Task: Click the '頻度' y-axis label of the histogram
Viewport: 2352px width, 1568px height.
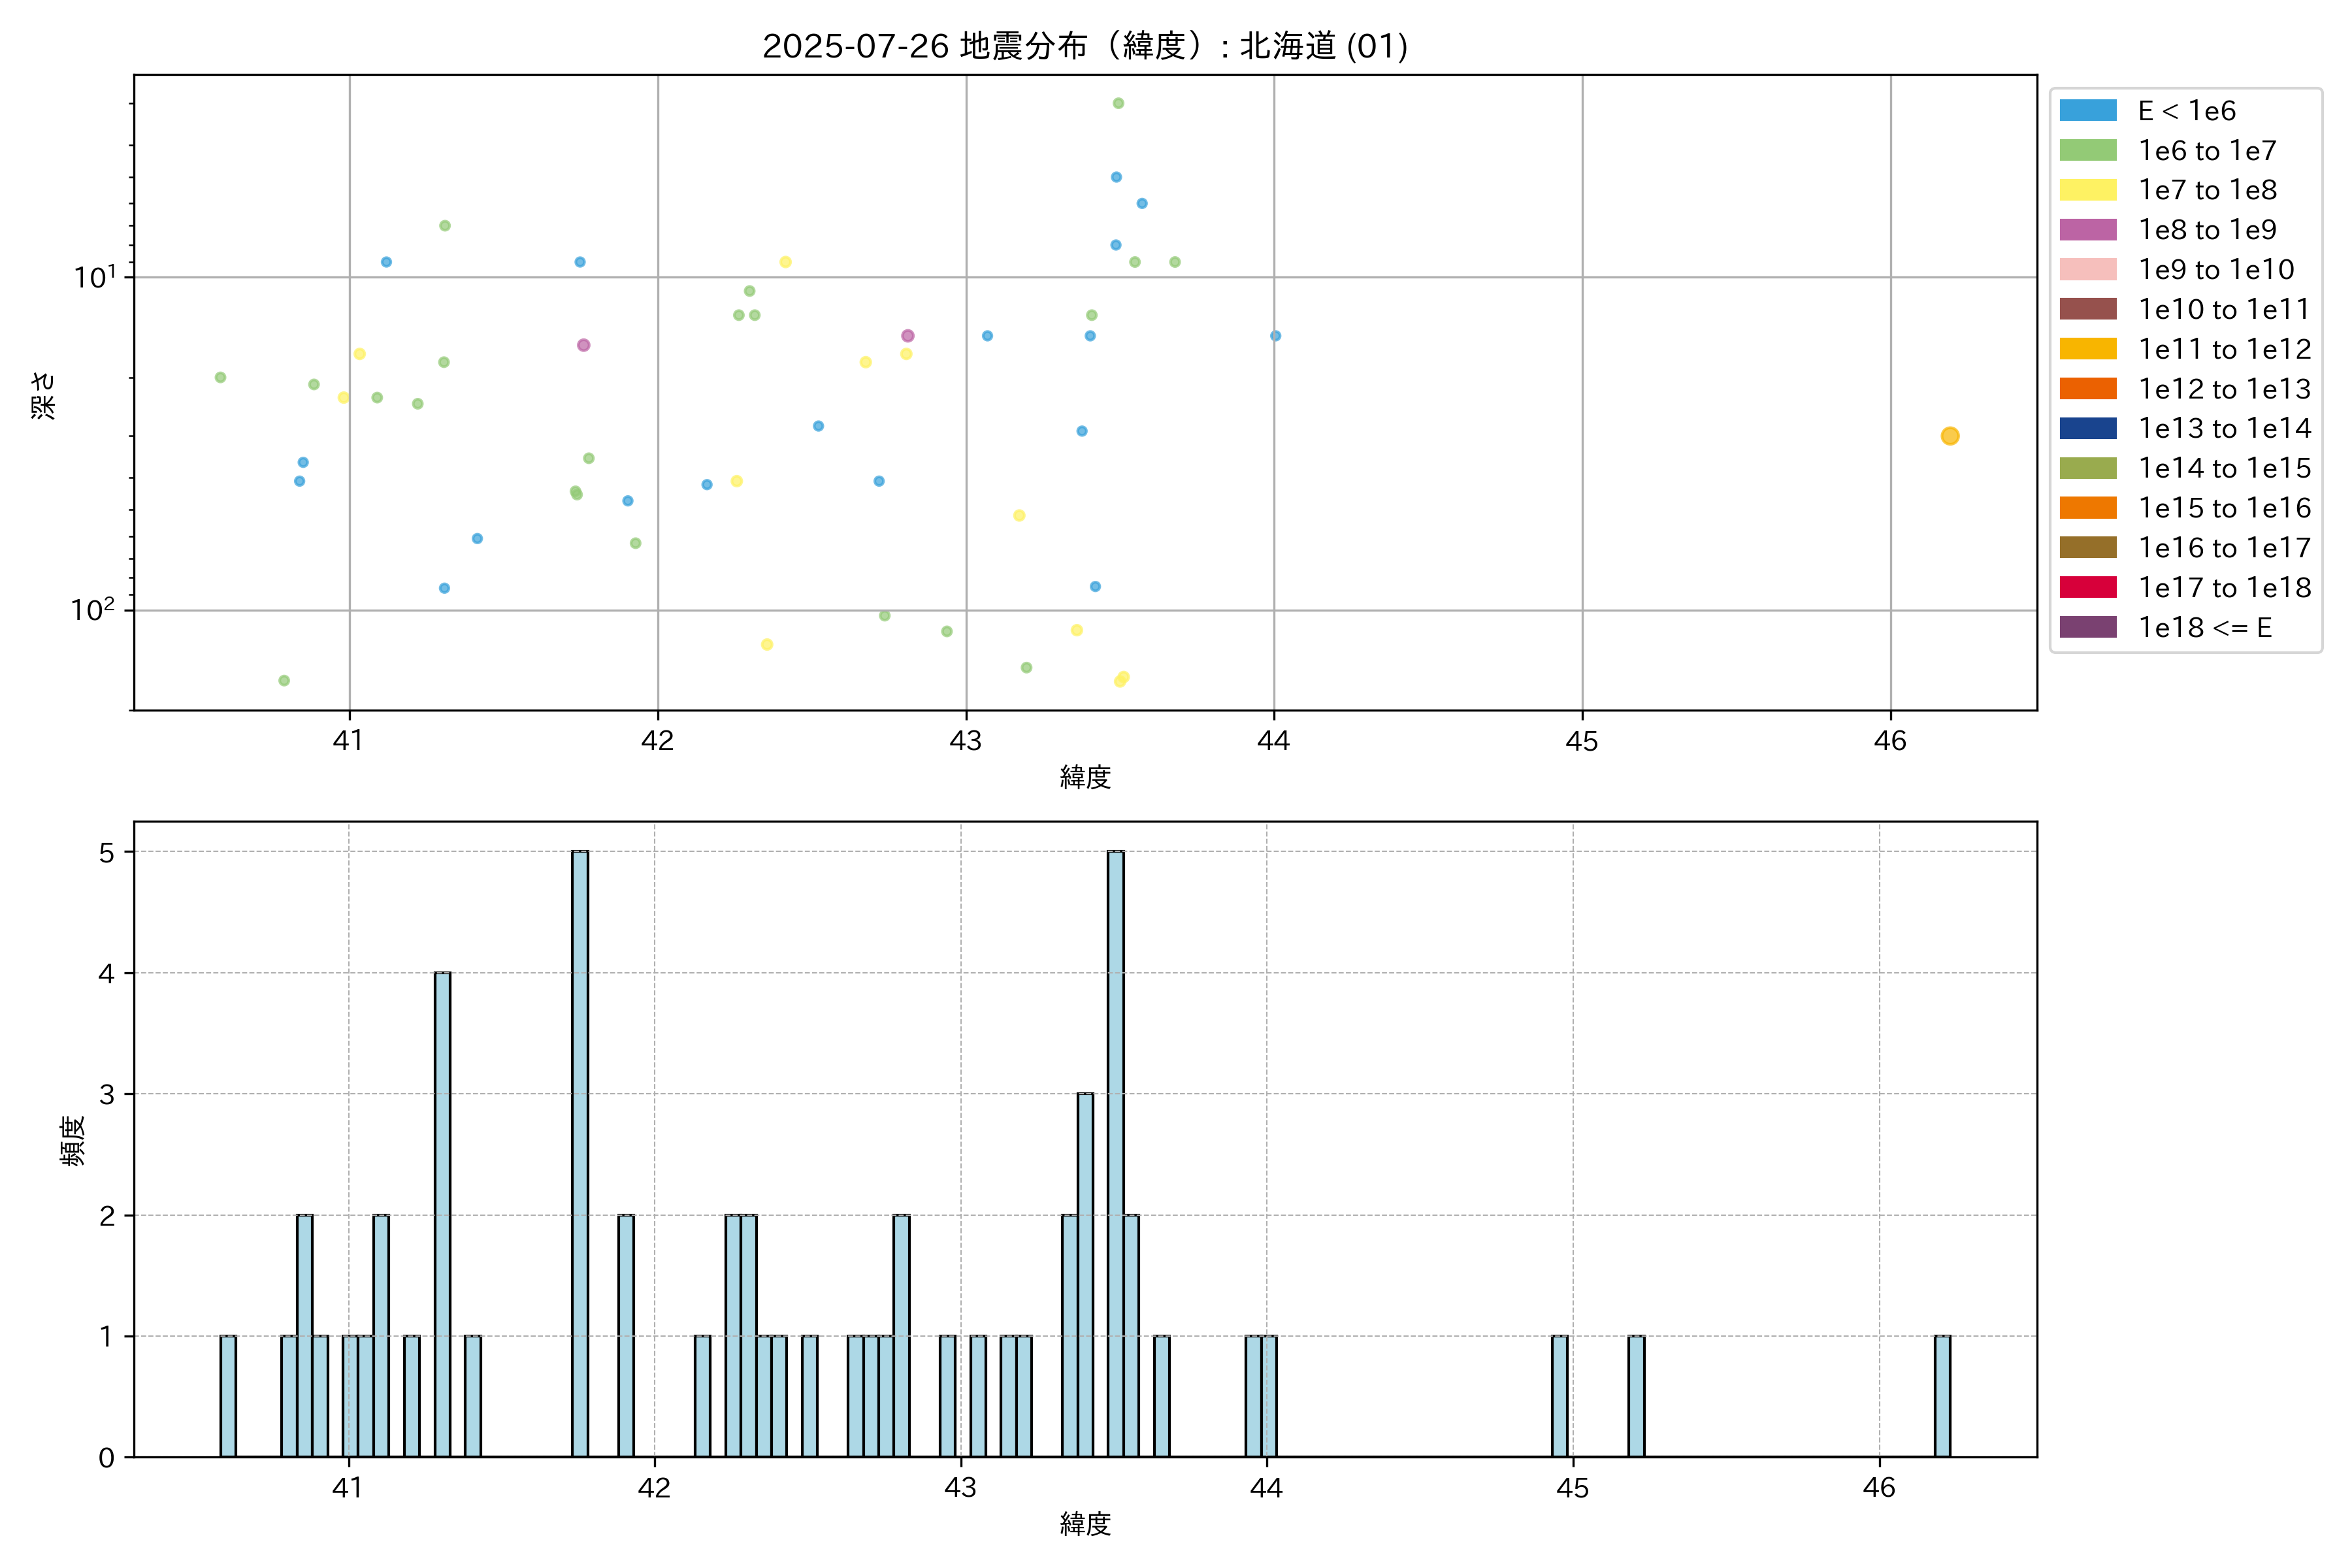Action: coord(73,1140)
